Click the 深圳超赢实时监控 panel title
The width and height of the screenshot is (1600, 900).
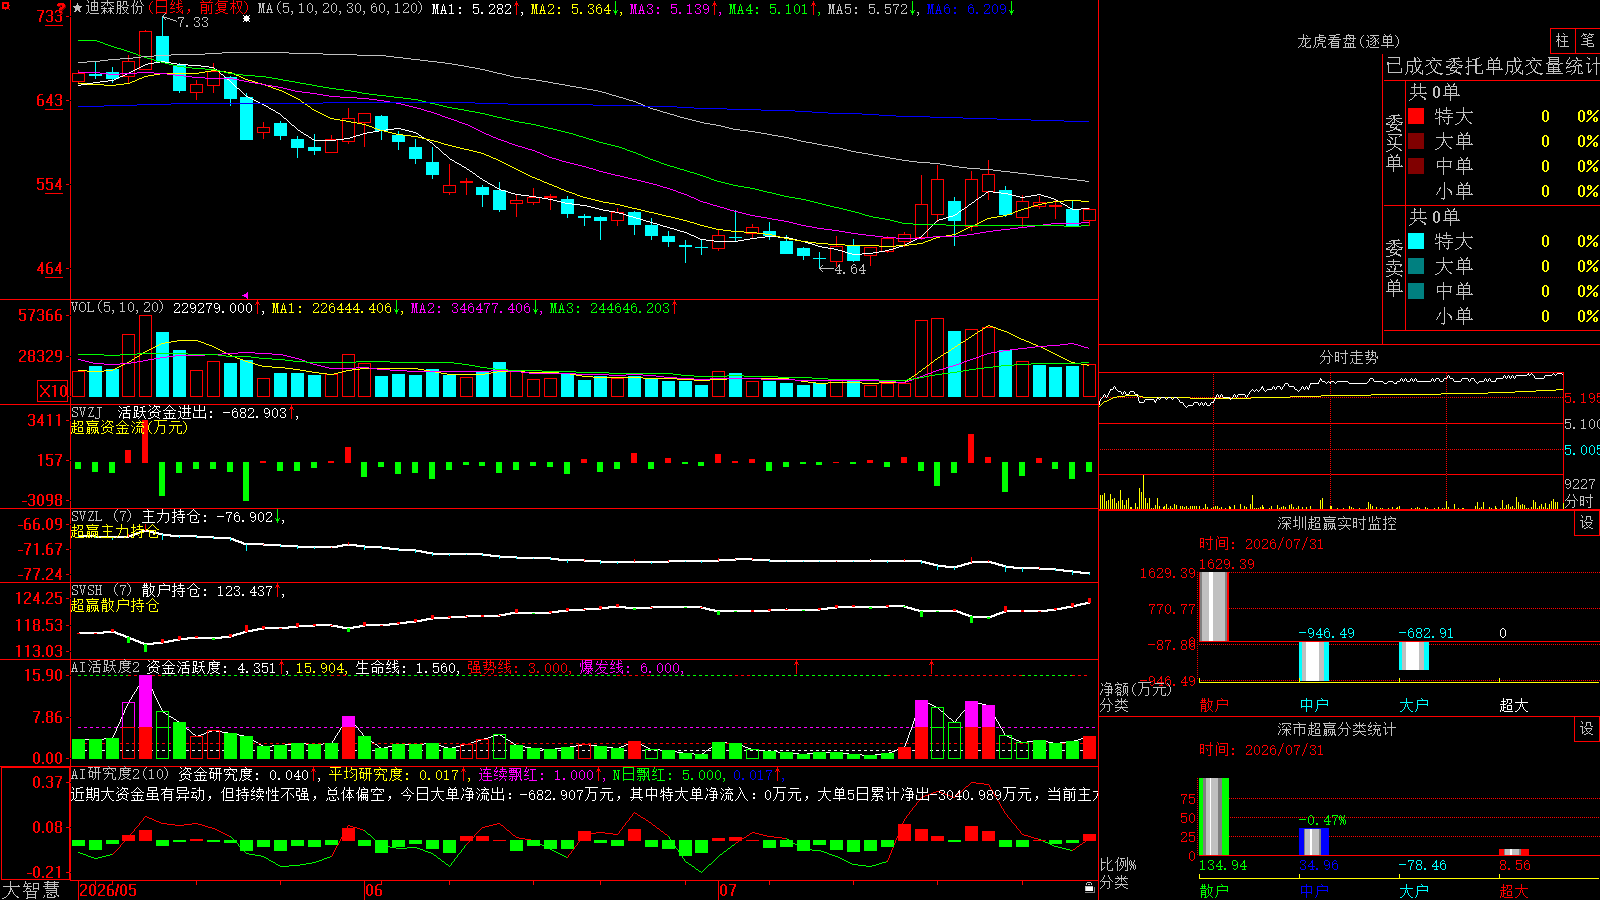tap(1336, 523)
